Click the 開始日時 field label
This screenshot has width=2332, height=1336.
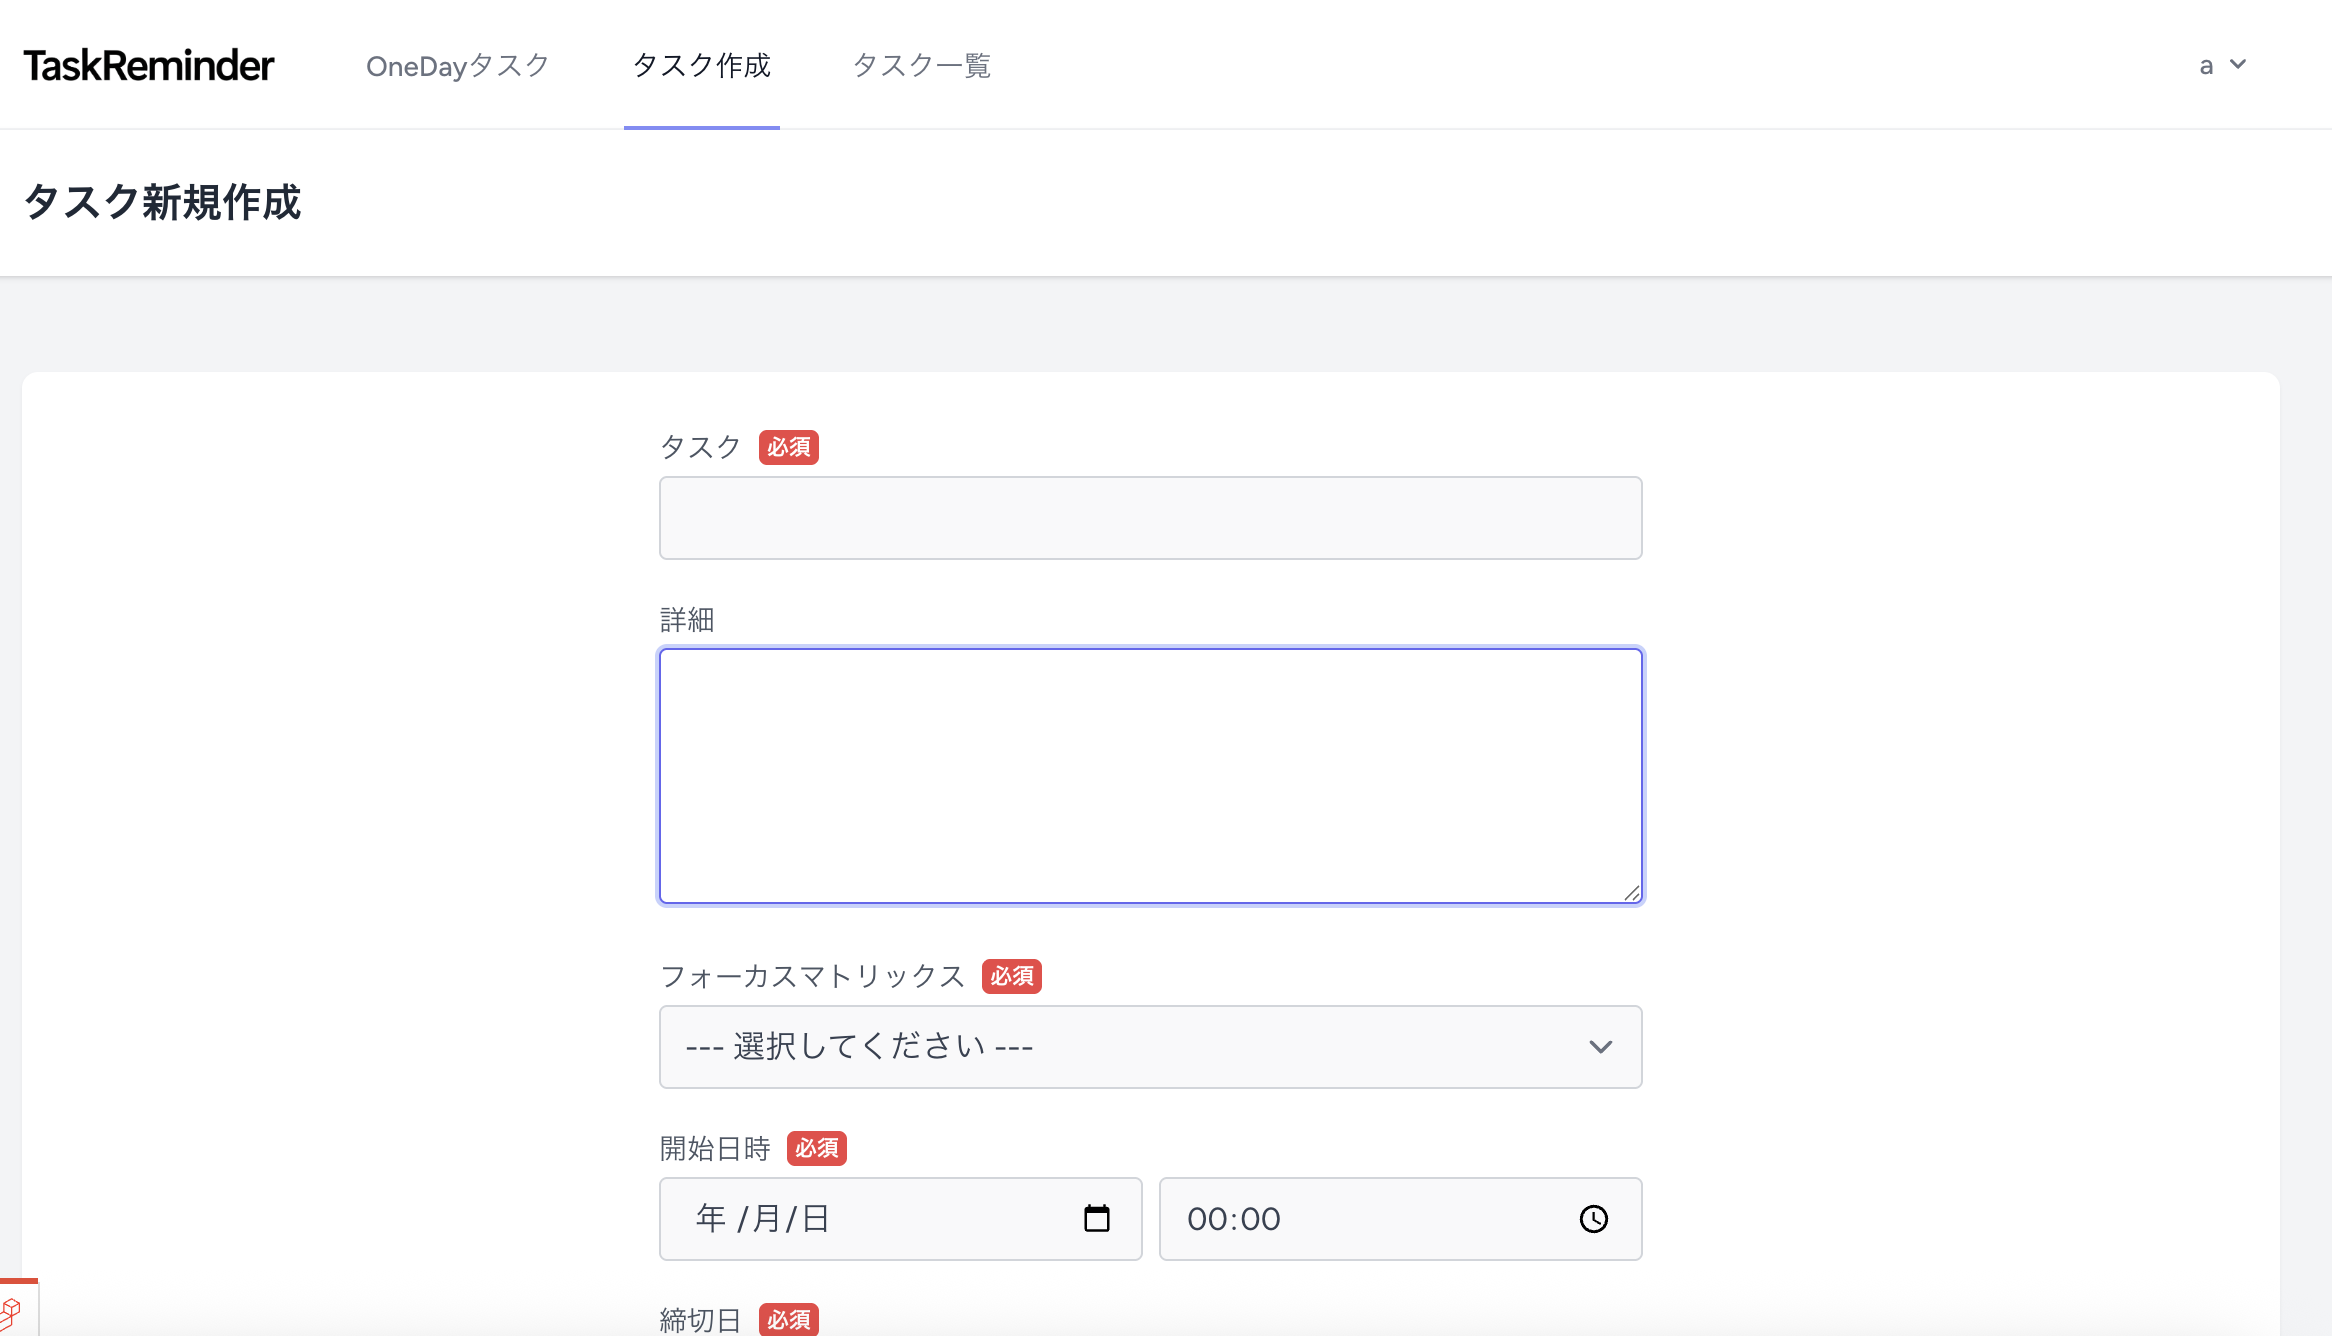pos(715,1148)
